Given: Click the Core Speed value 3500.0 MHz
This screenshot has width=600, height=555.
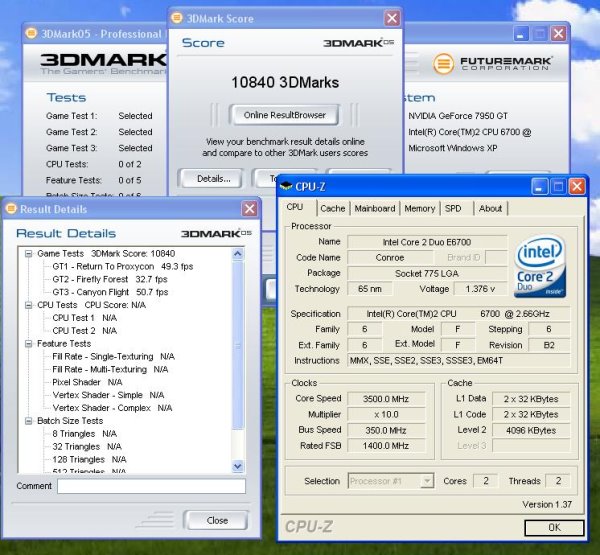Looking at the screenshot, I should pos(386,399).
